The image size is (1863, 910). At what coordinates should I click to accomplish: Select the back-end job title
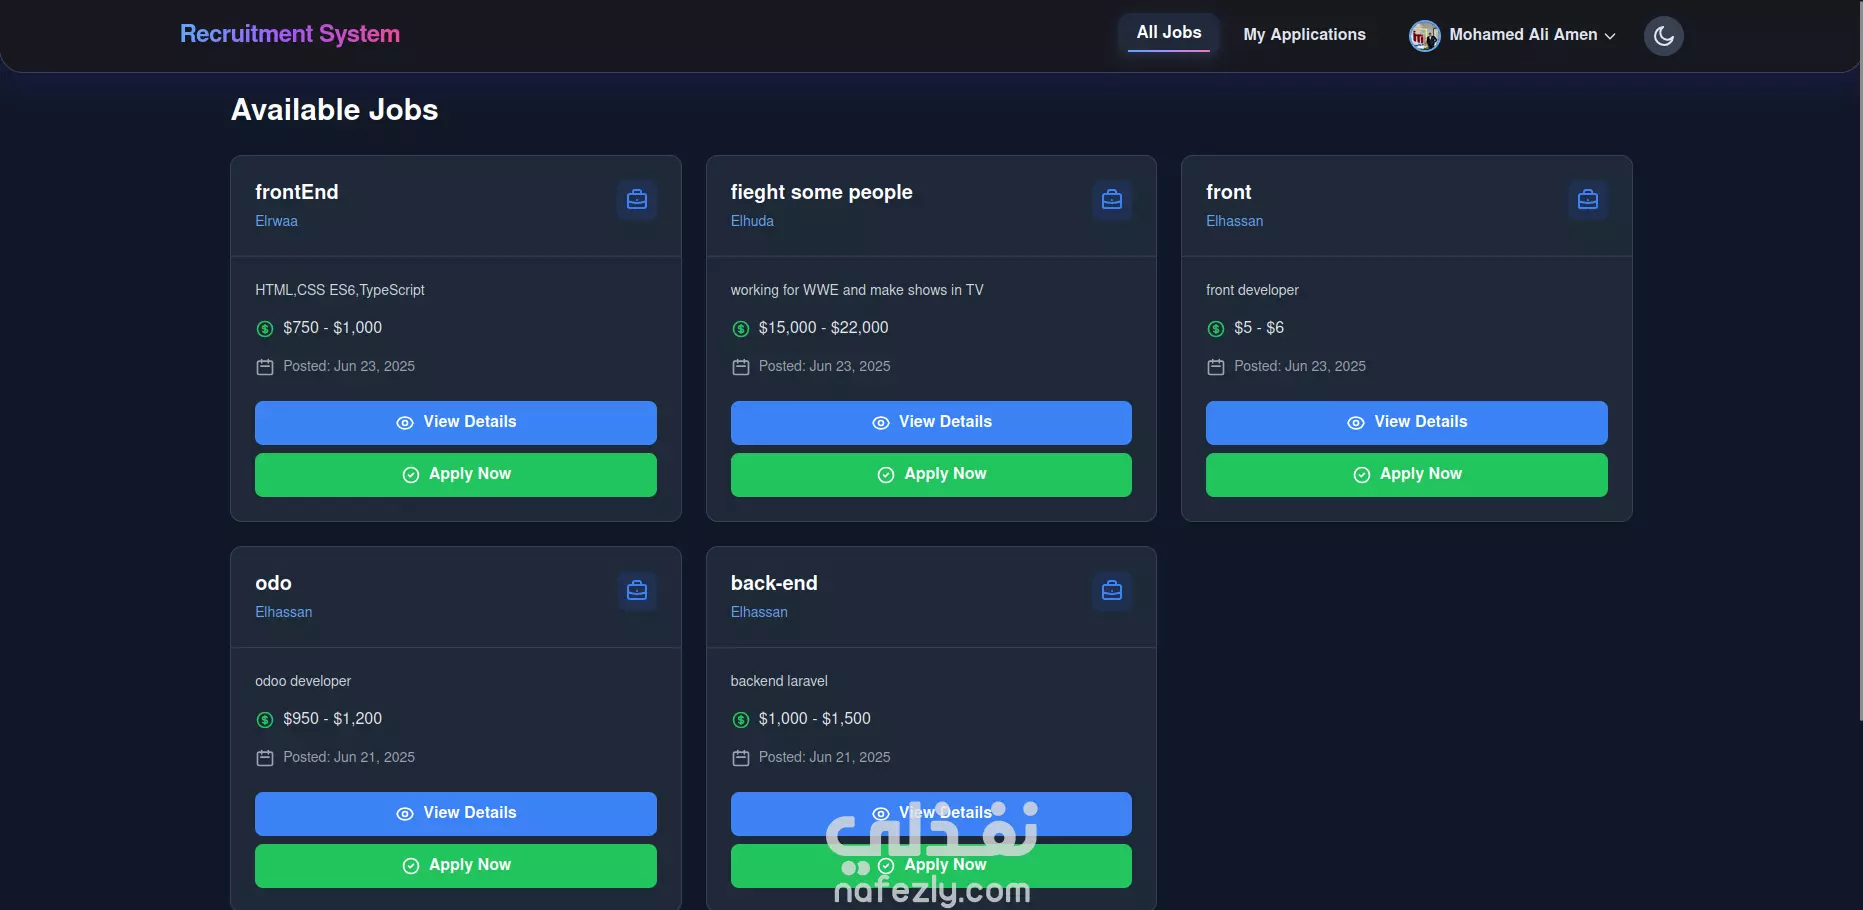click(774, 583)
